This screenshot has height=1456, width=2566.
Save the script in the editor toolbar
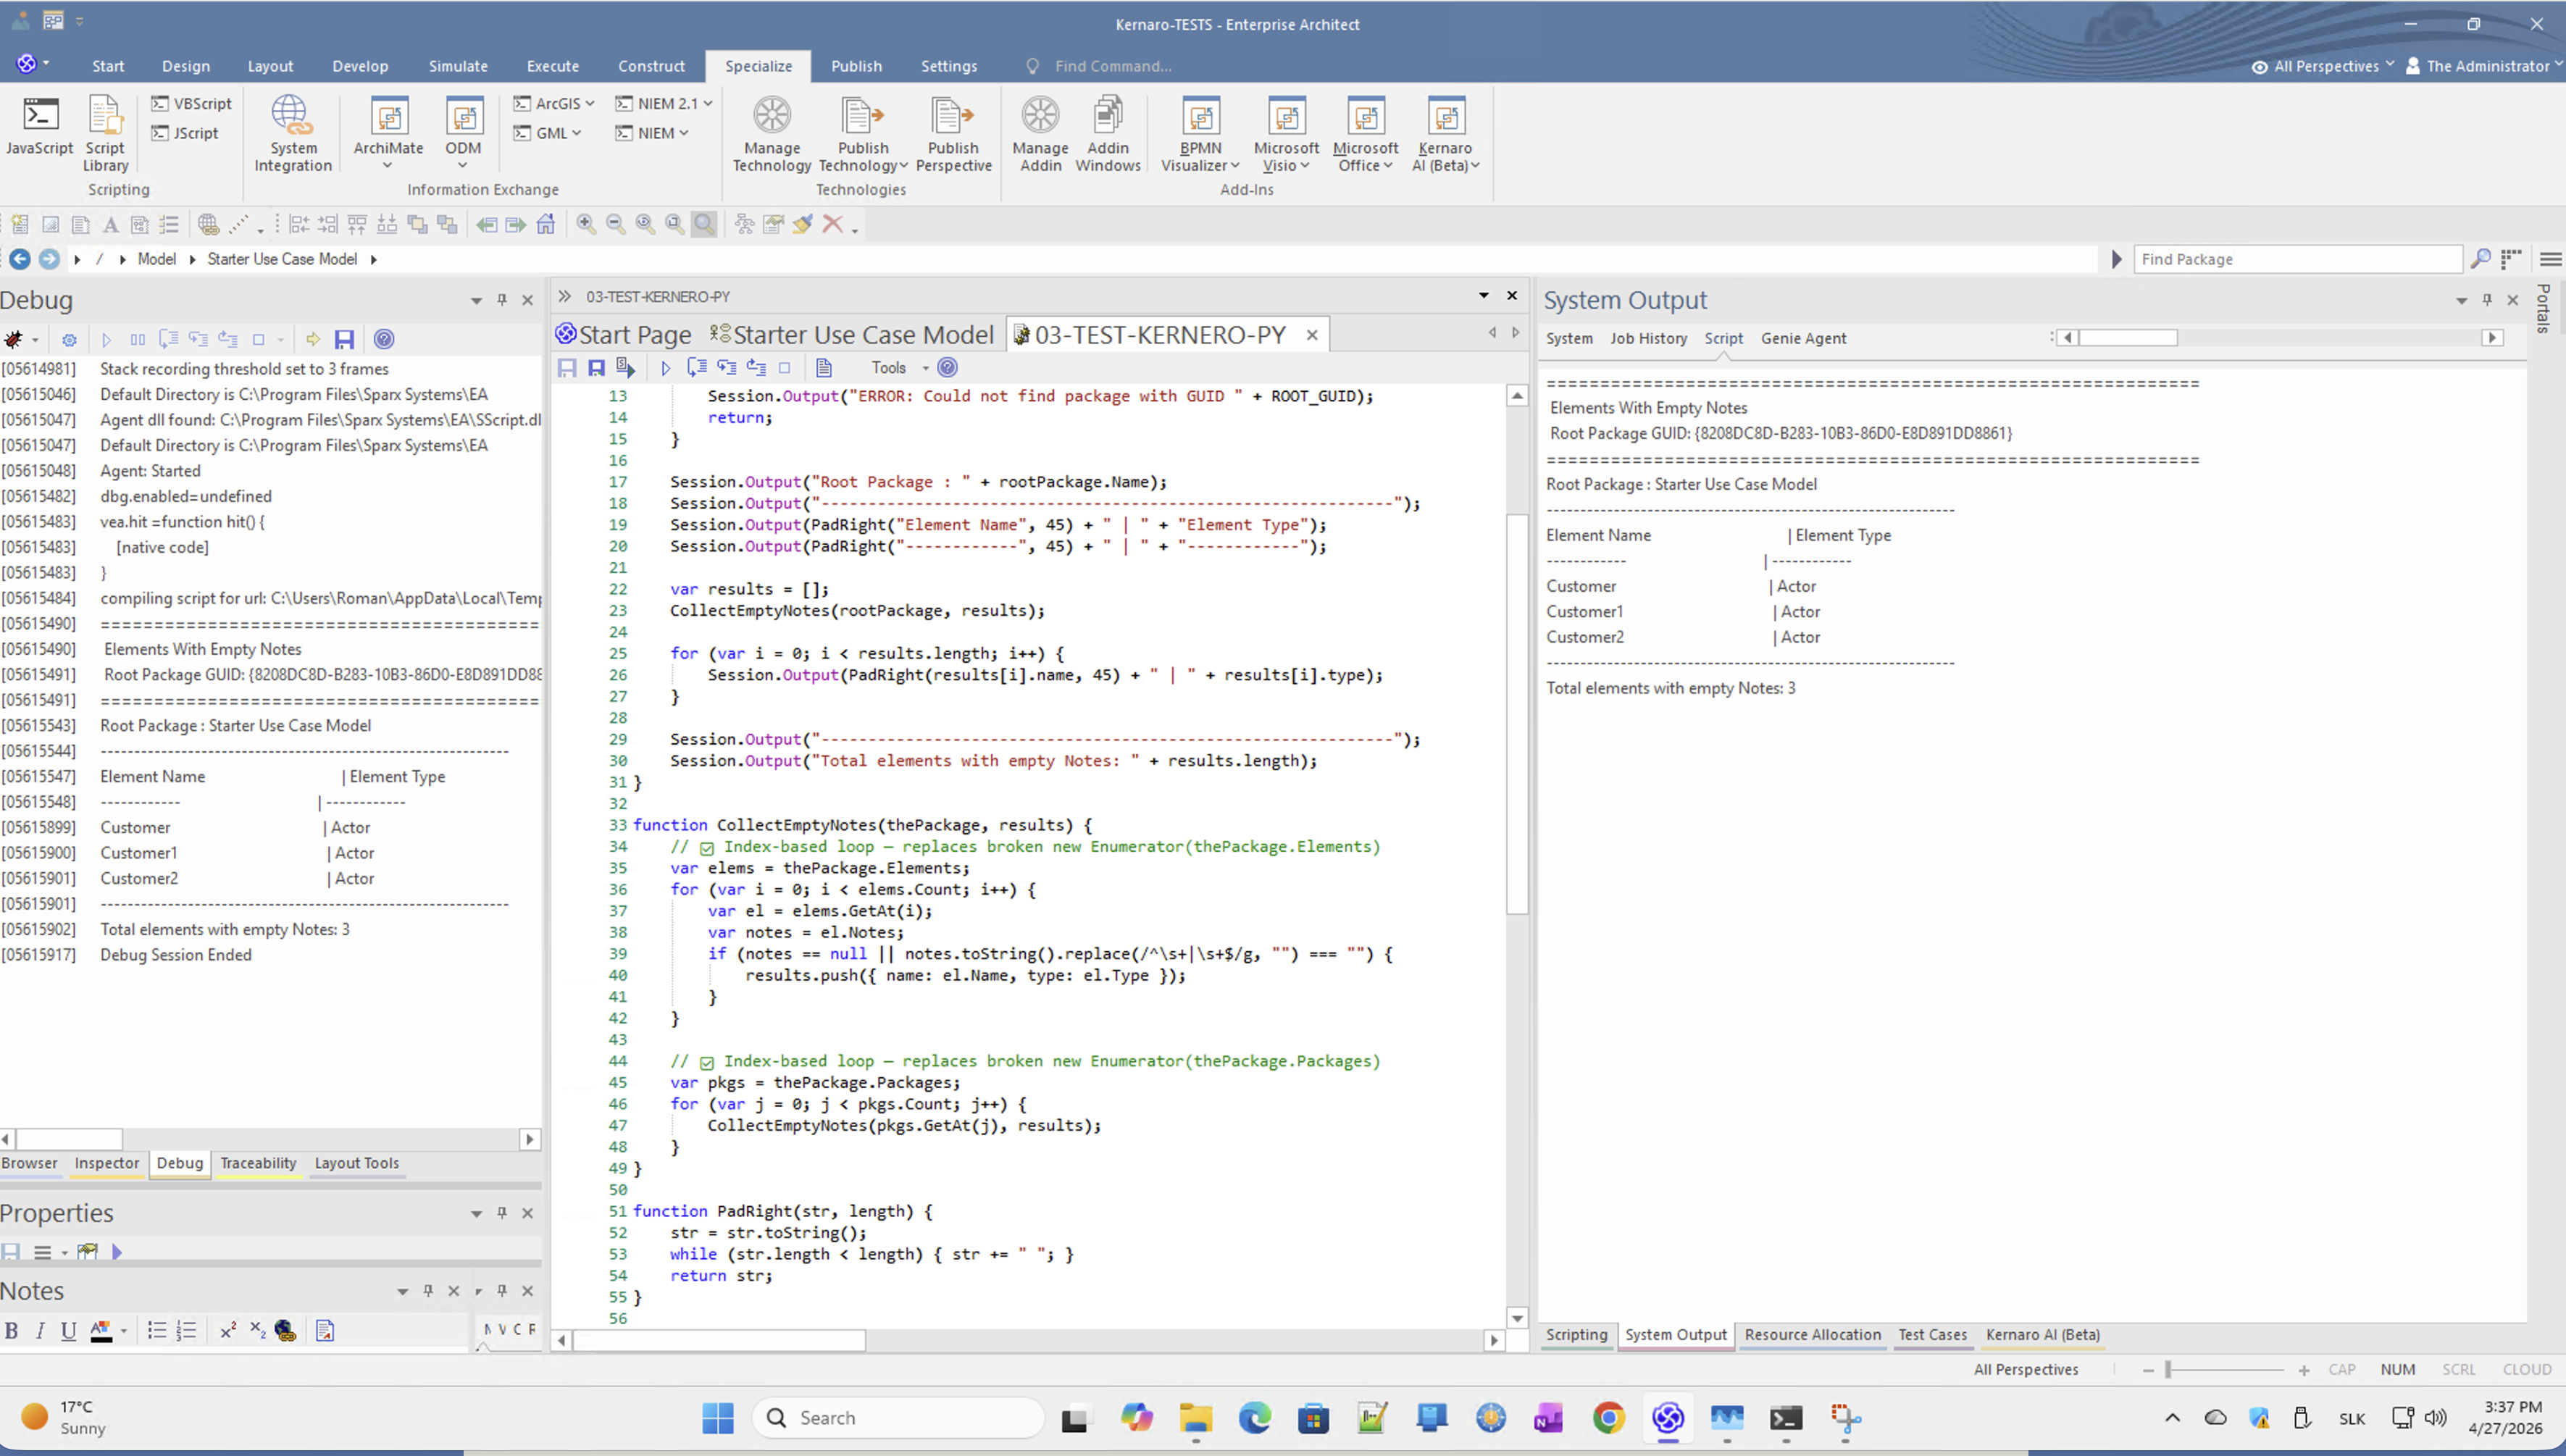pyautogui.click(x=567, y=368)
